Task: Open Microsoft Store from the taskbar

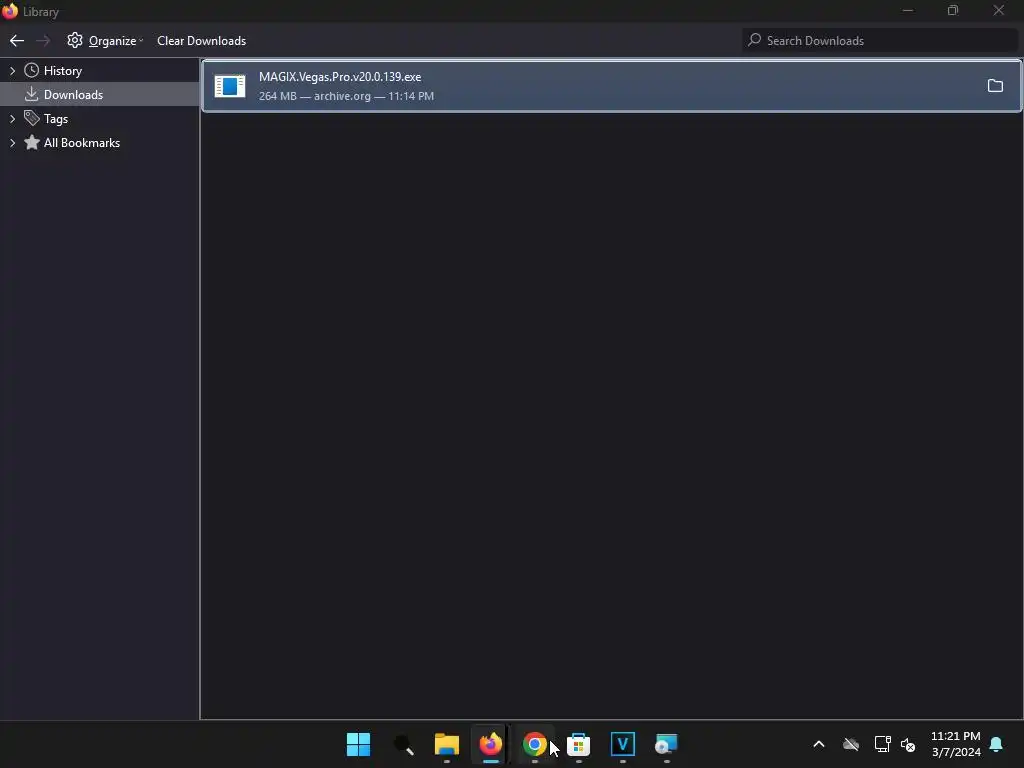Action: (579, 744)
